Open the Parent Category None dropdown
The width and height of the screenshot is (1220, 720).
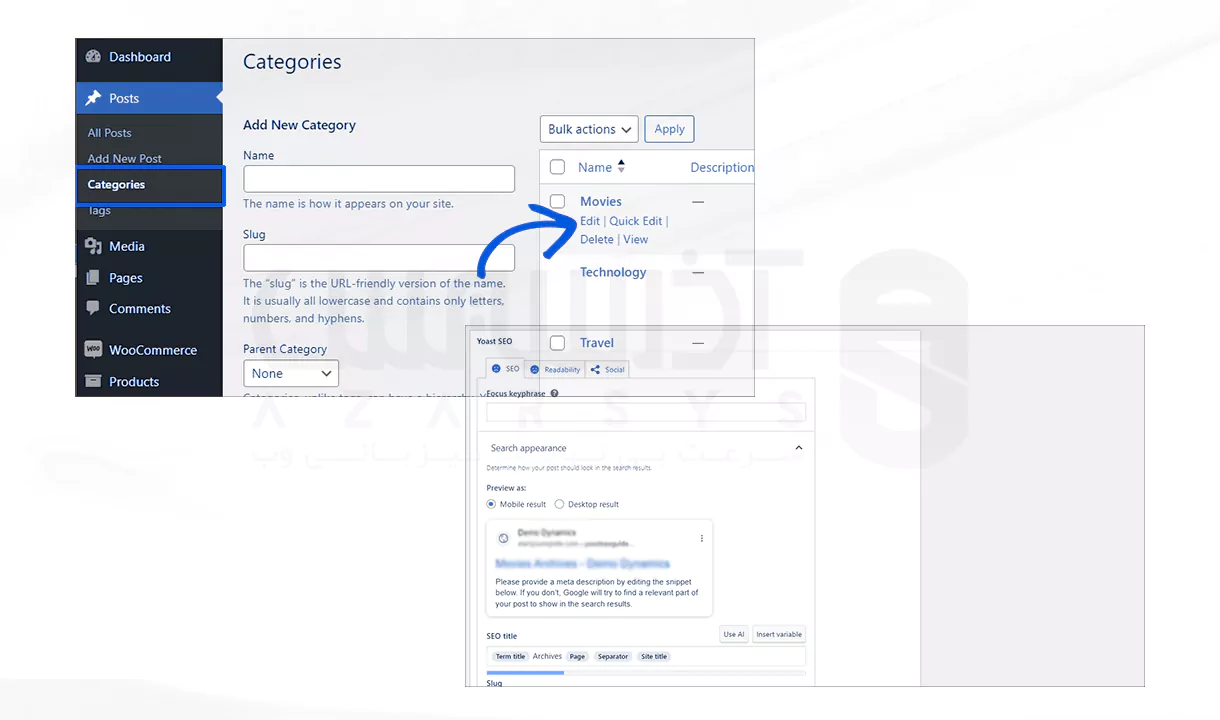(291, 373)
